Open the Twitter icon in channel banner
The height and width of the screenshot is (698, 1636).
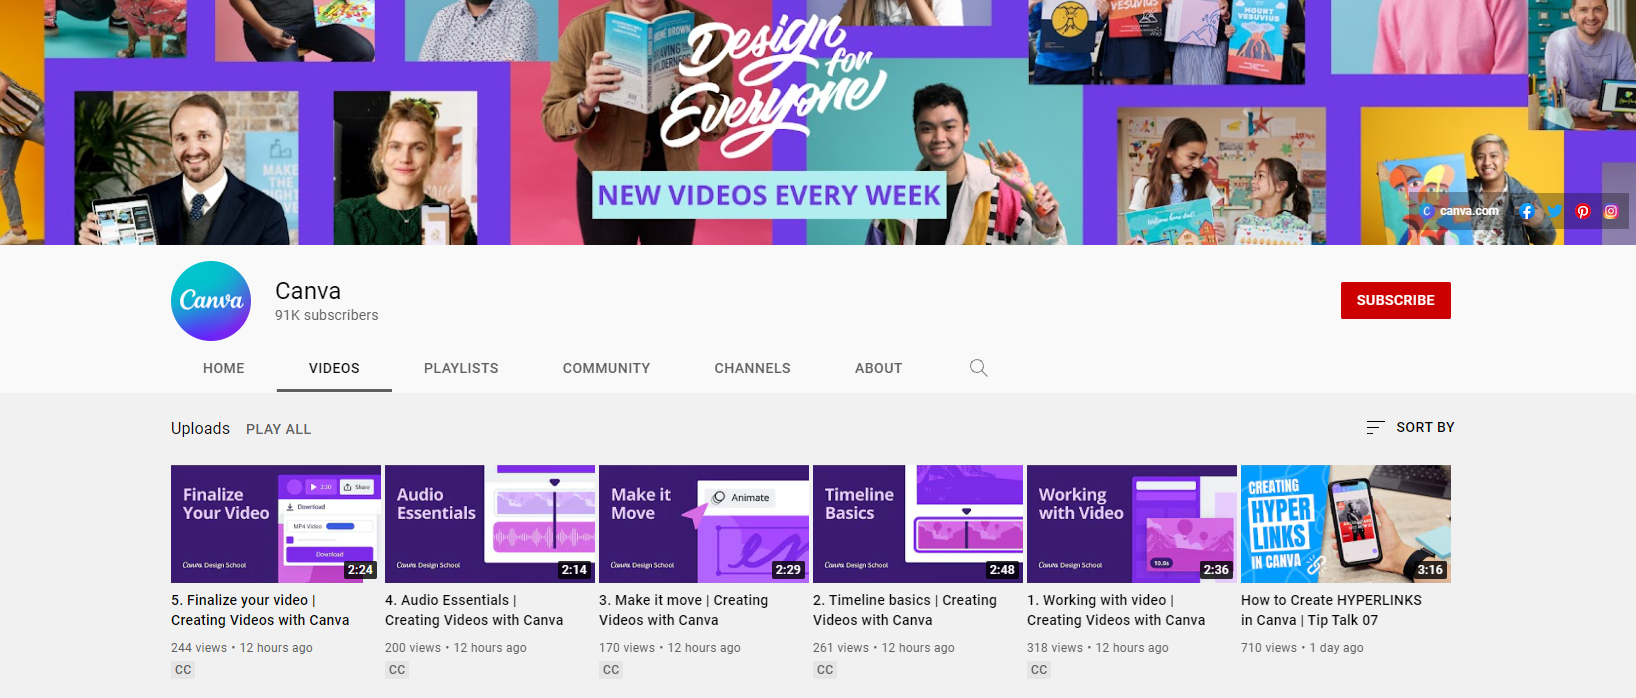coord(1554,211)
